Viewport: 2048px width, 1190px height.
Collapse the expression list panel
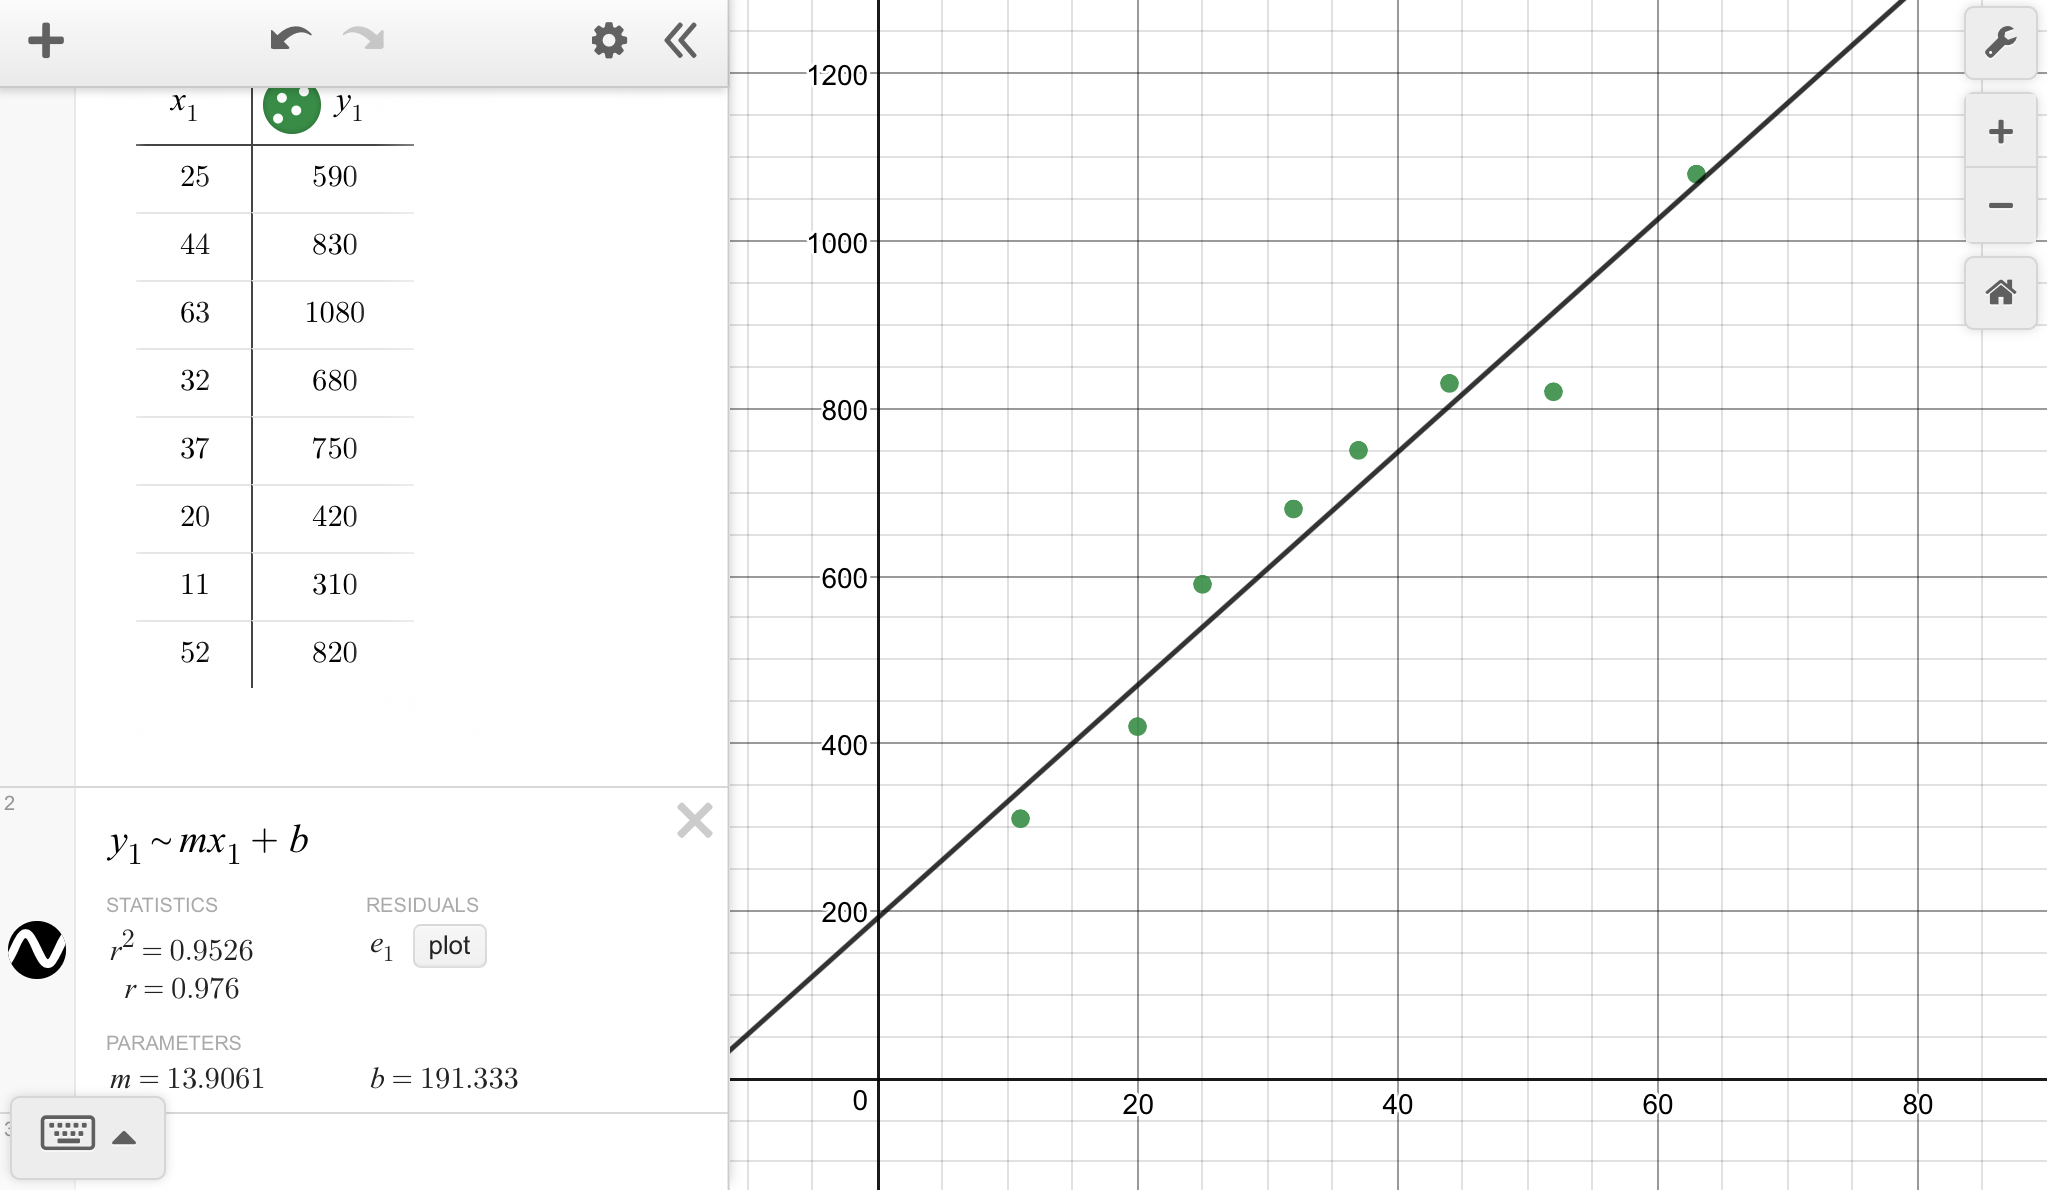tap(681, 41)
